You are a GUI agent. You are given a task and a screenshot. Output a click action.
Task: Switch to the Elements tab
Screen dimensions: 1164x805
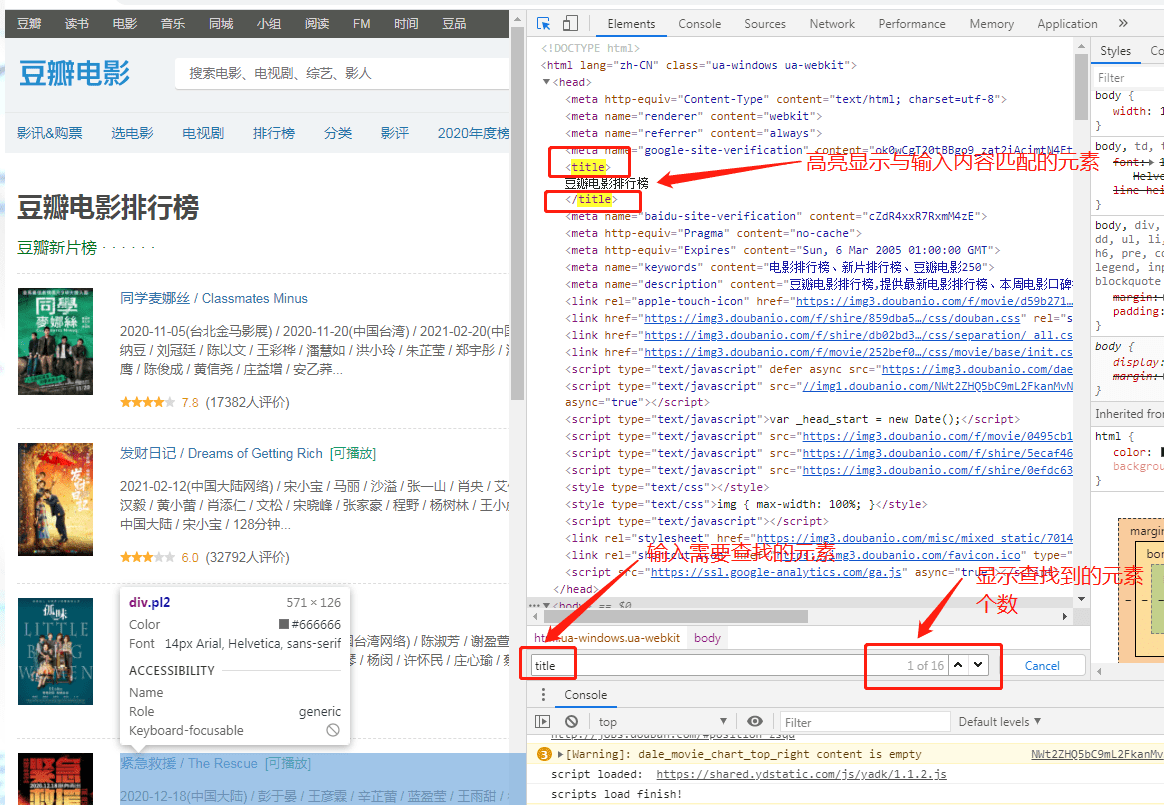coord(631,24)
